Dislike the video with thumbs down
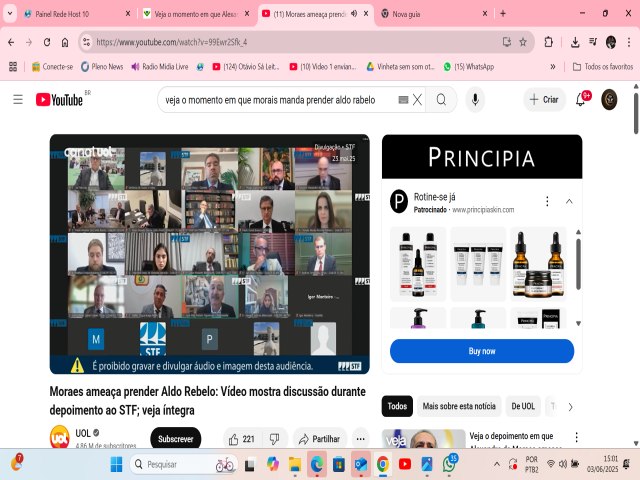Screen dimensions: 640x480 tap(274, 439)
